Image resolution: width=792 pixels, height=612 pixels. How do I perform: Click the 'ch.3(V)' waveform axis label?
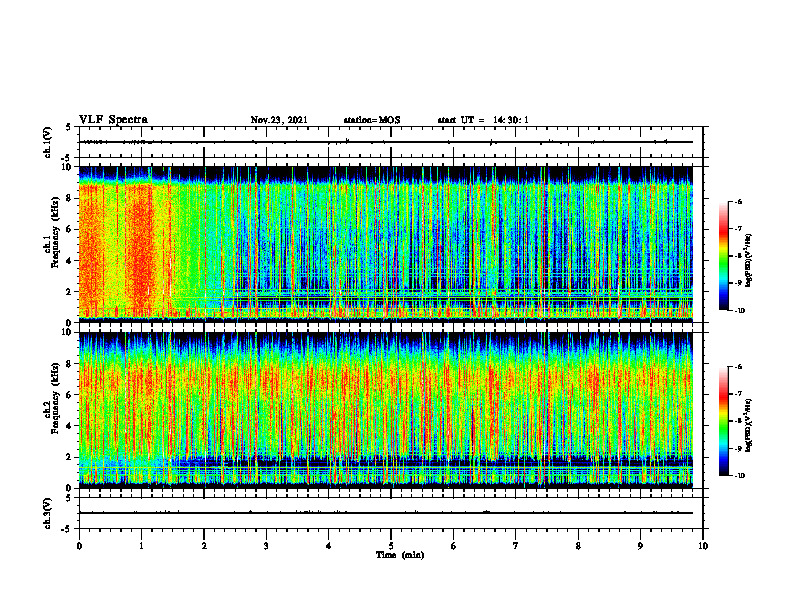[47, 513]
